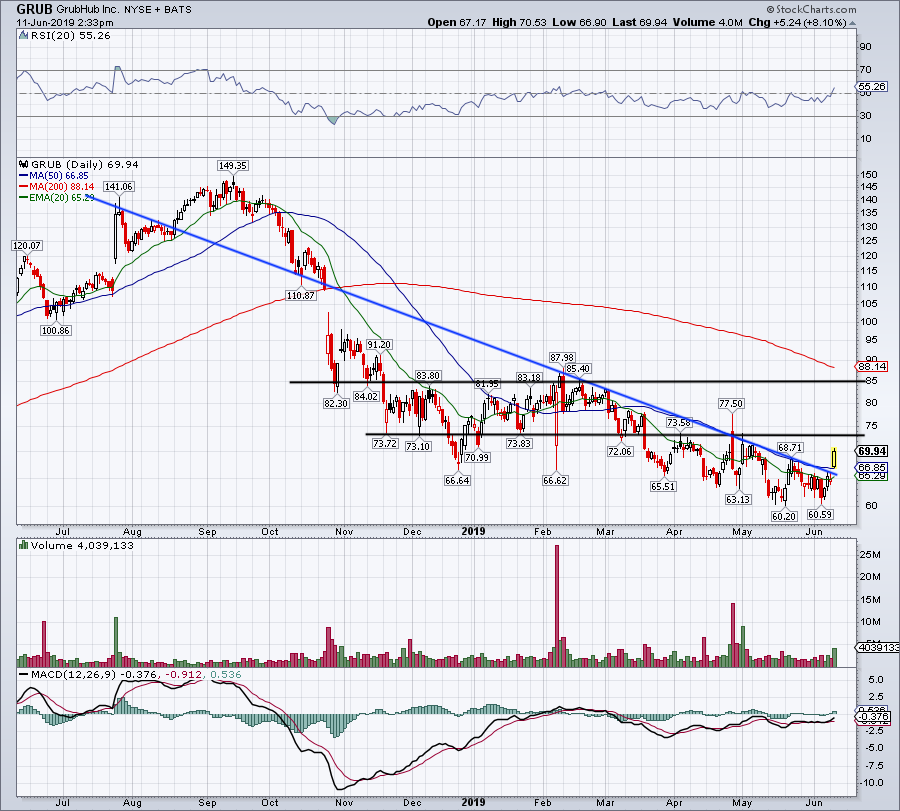This screenshot has height=811, width=900.
Task: Click the 85.40 price label
Action: pyautogui.click(x=578, y=368)
